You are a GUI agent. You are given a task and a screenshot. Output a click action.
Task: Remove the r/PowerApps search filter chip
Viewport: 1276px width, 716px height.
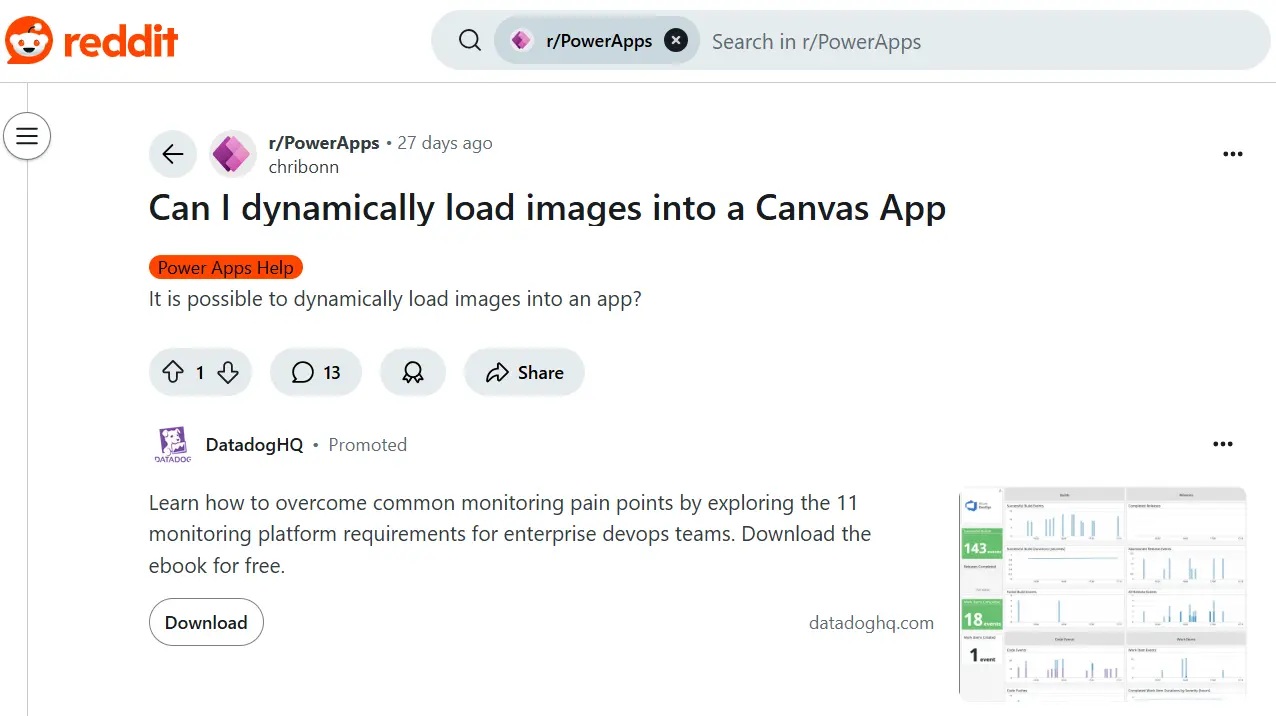[x=676, y=40]
